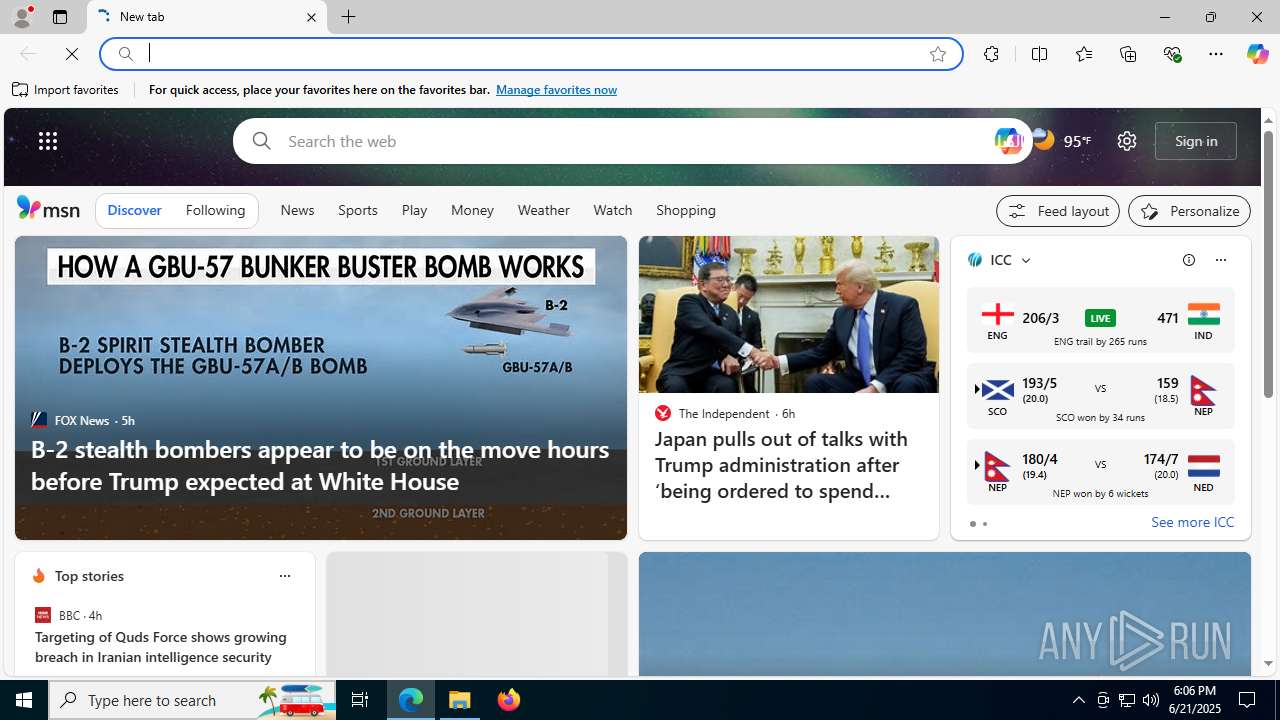The height and width of the screenshot is (720, 1280).
Task: Open the browser profile icon
Action: (22, 17)
